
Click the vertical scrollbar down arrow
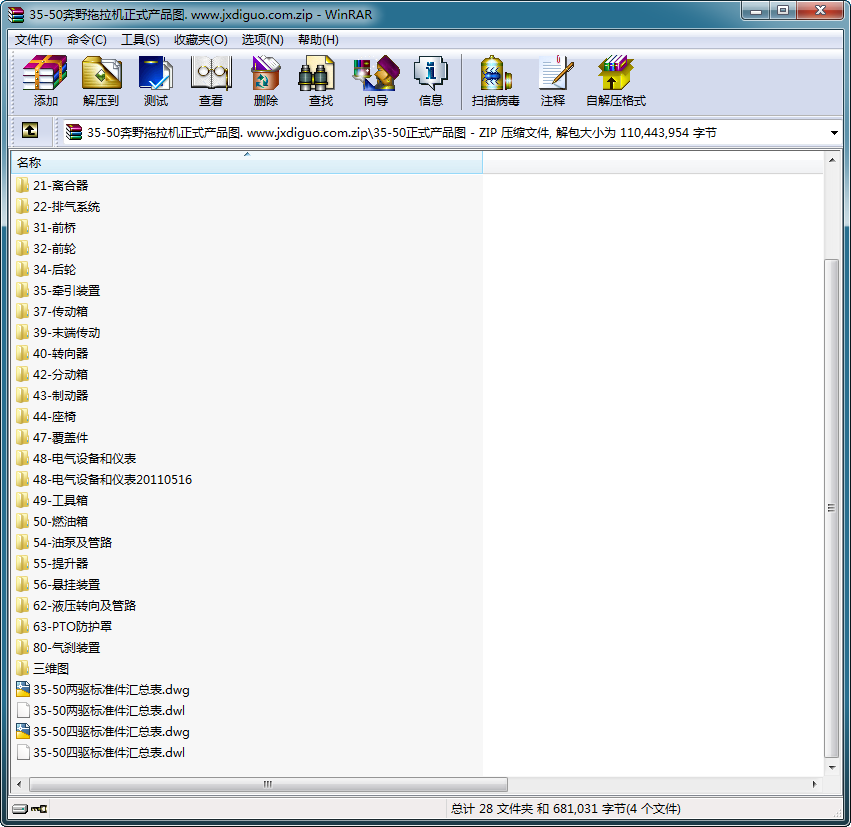pyautogui.click(x=831, y=767)
